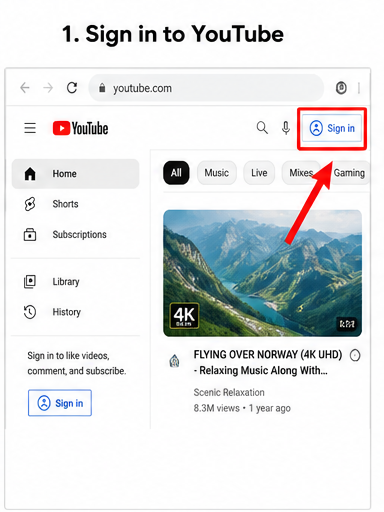Open the Flying Over Norway video thumbnail
This screenshot has height=512, width=384.
pos(262,273)
